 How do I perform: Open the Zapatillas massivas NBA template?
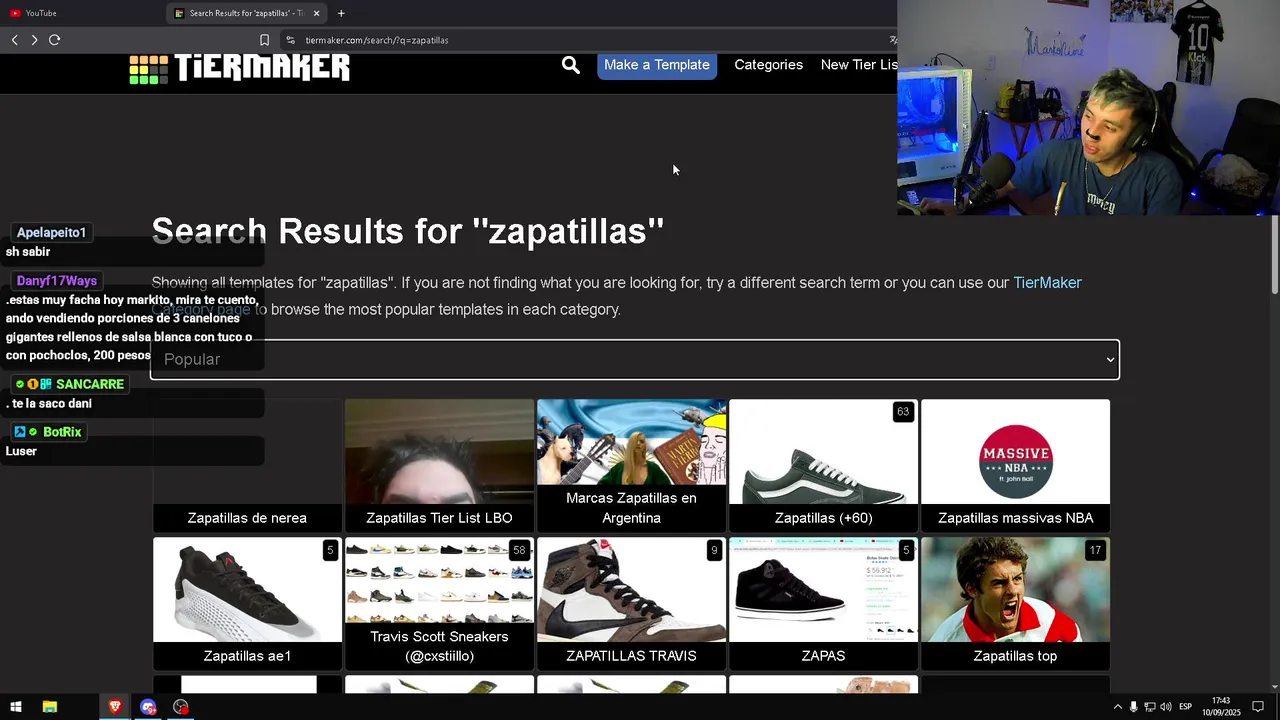[1015, 466]
